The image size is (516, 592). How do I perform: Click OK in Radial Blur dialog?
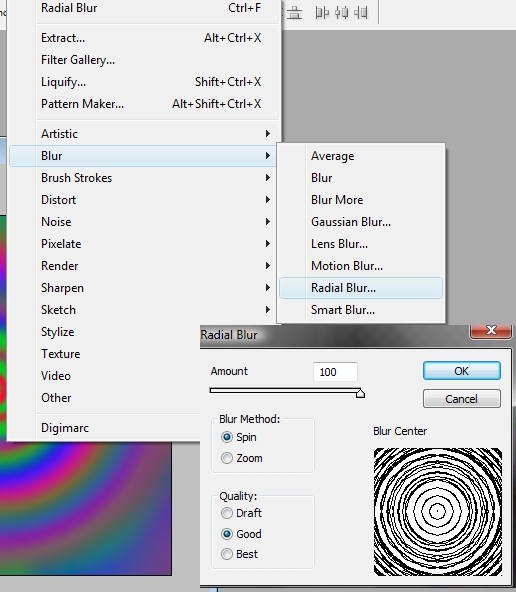(x=462, y=371)
